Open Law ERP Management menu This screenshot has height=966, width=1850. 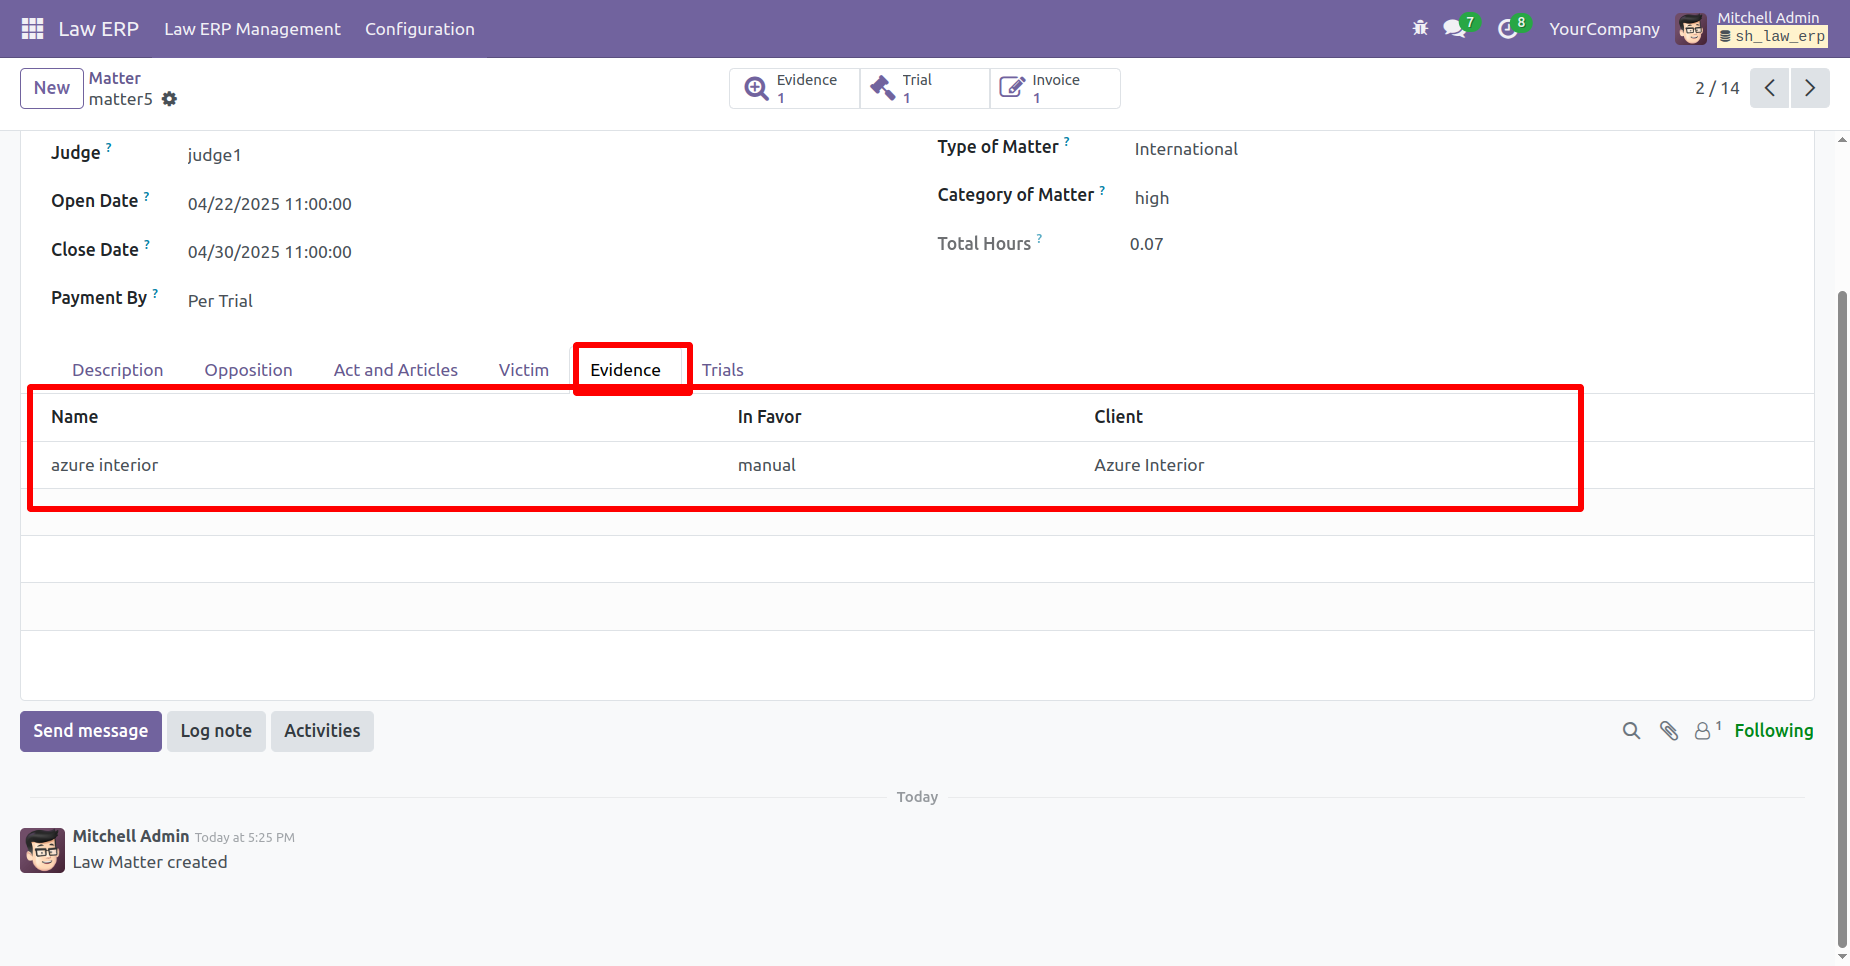[x=252, y=29]
